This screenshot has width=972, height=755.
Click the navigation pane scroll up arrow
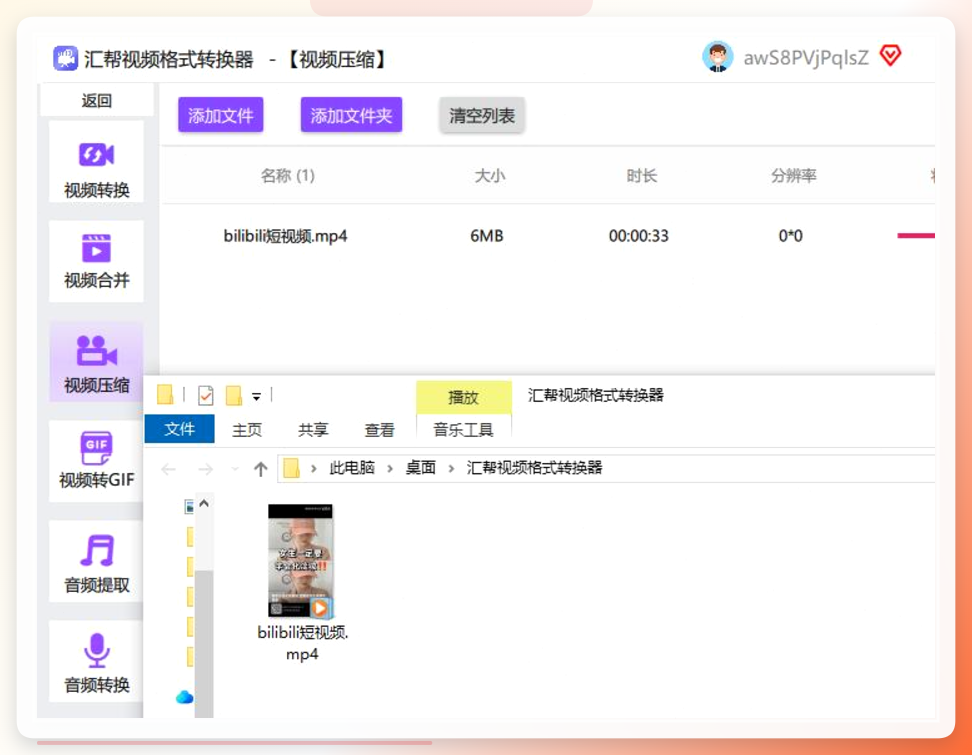204,503
